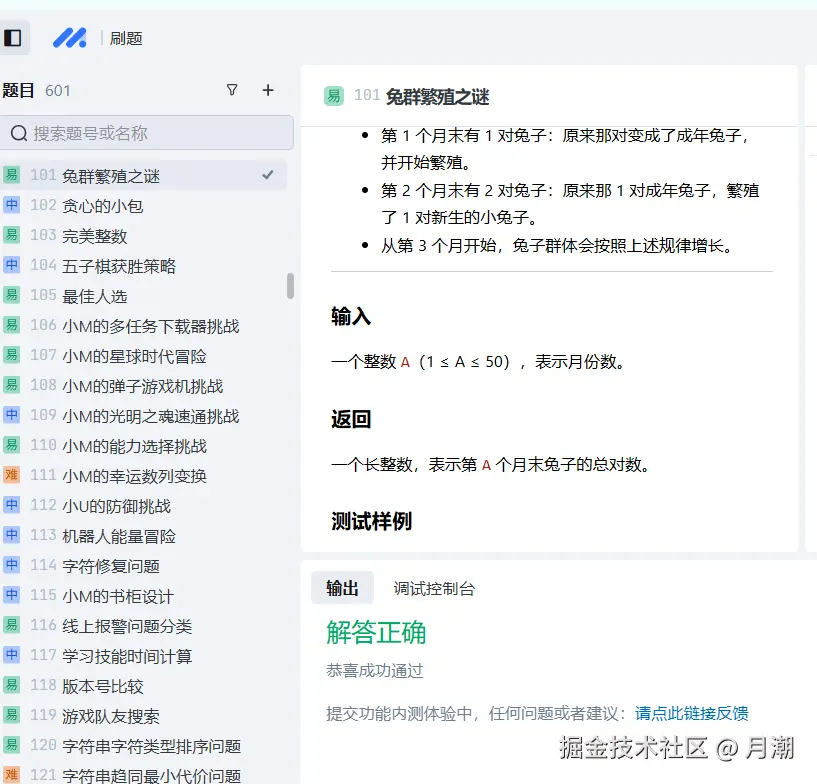Select the 输出 tab

342,588
